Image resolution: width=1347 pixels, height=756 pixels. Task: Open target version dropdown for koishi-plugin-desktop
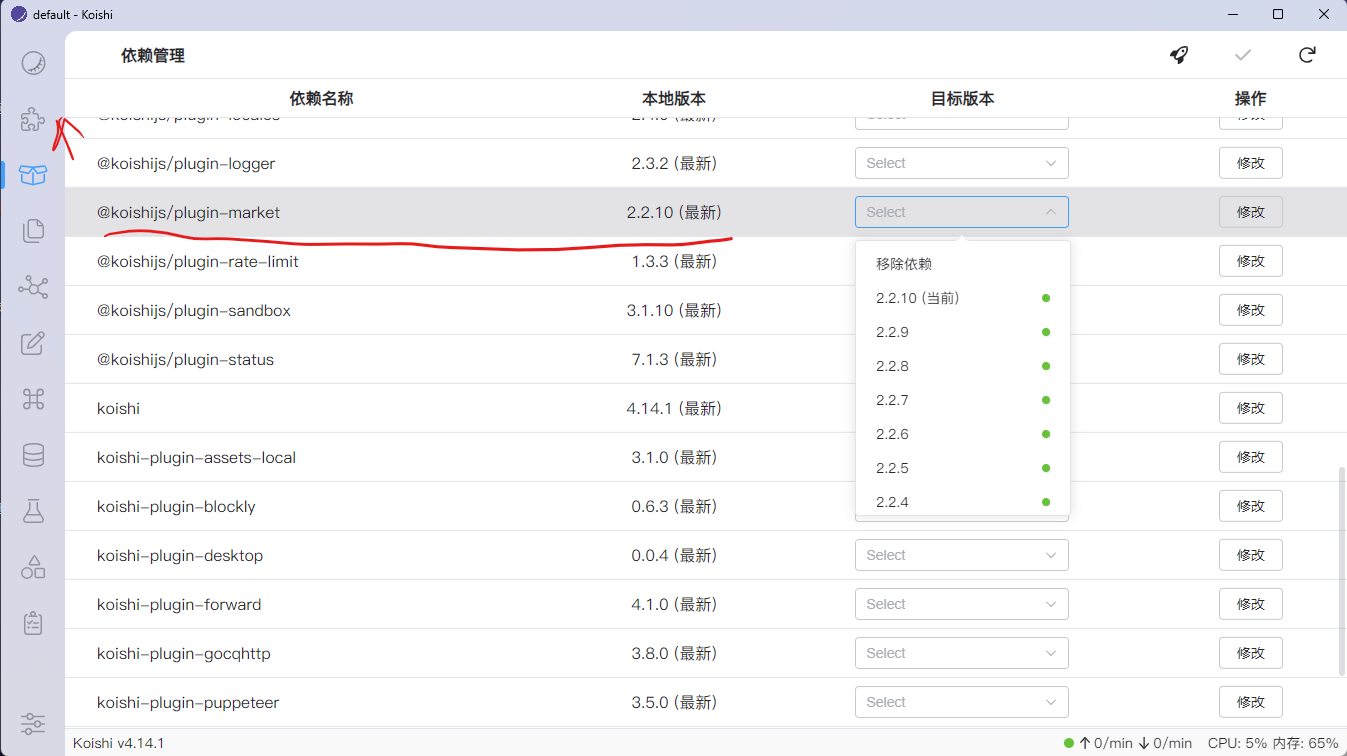coord(961,555)
